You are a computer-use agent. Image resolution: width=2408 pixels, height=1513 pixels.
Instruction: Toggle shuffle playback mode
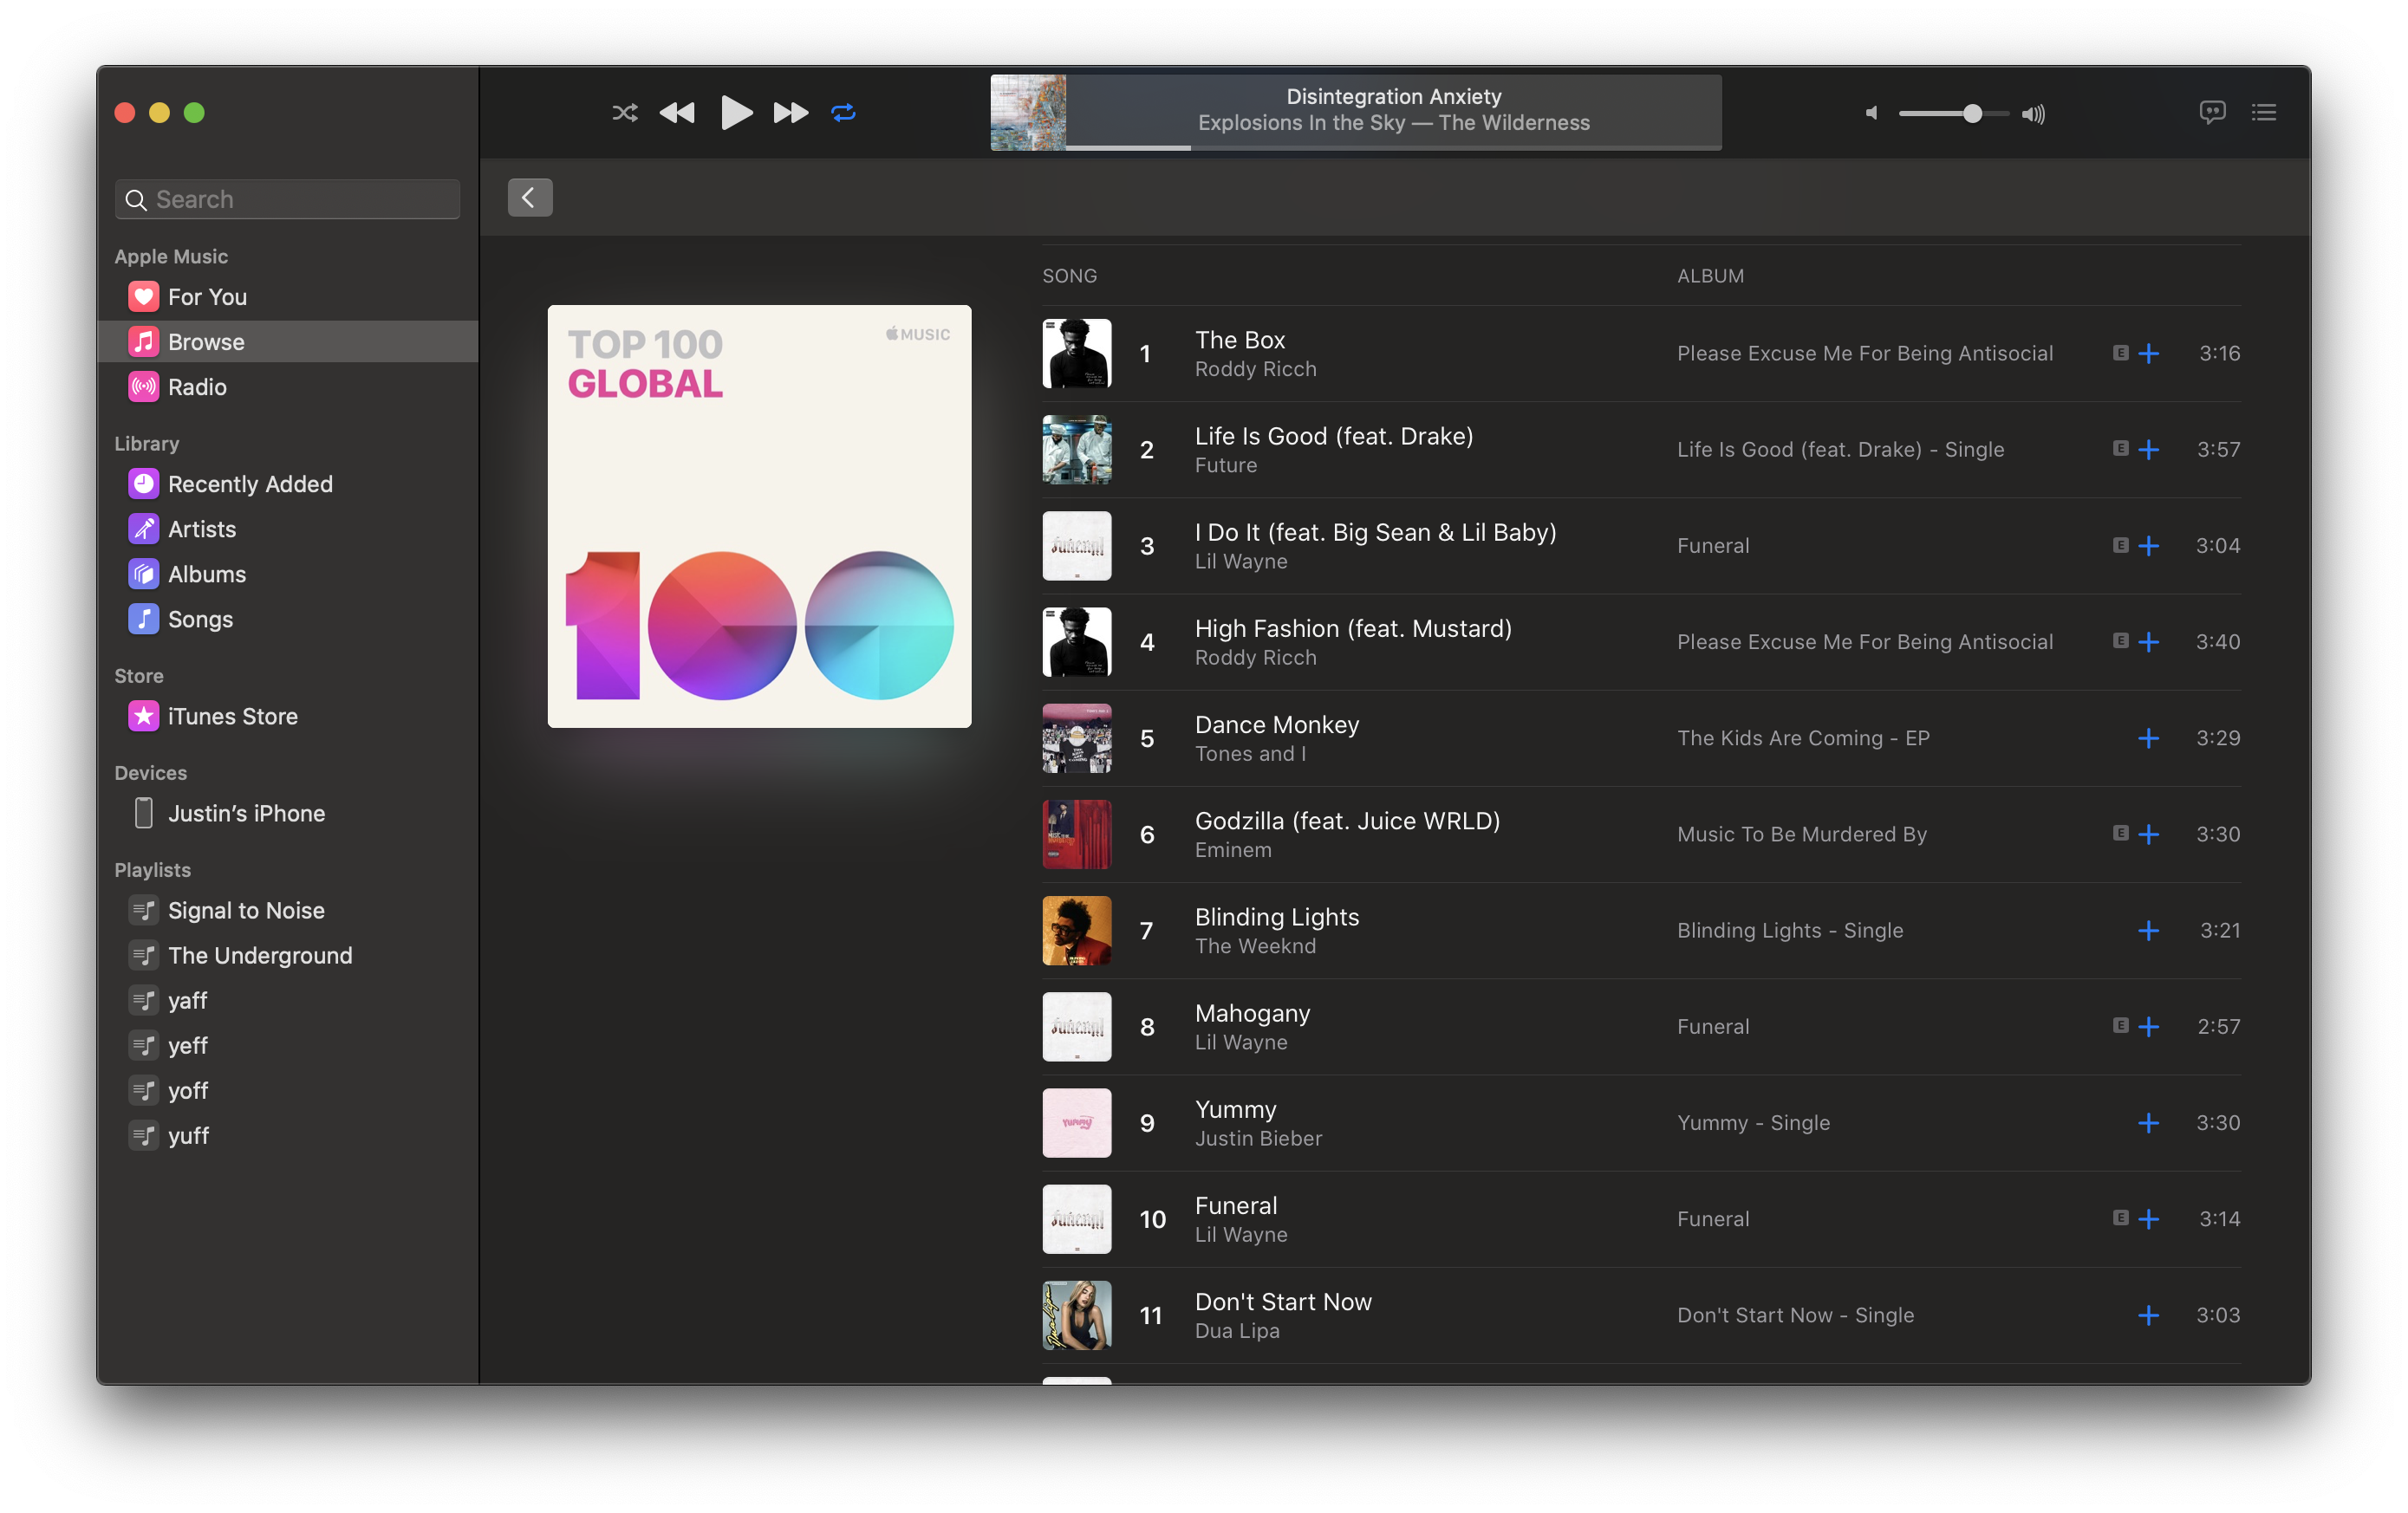(624, 113)
